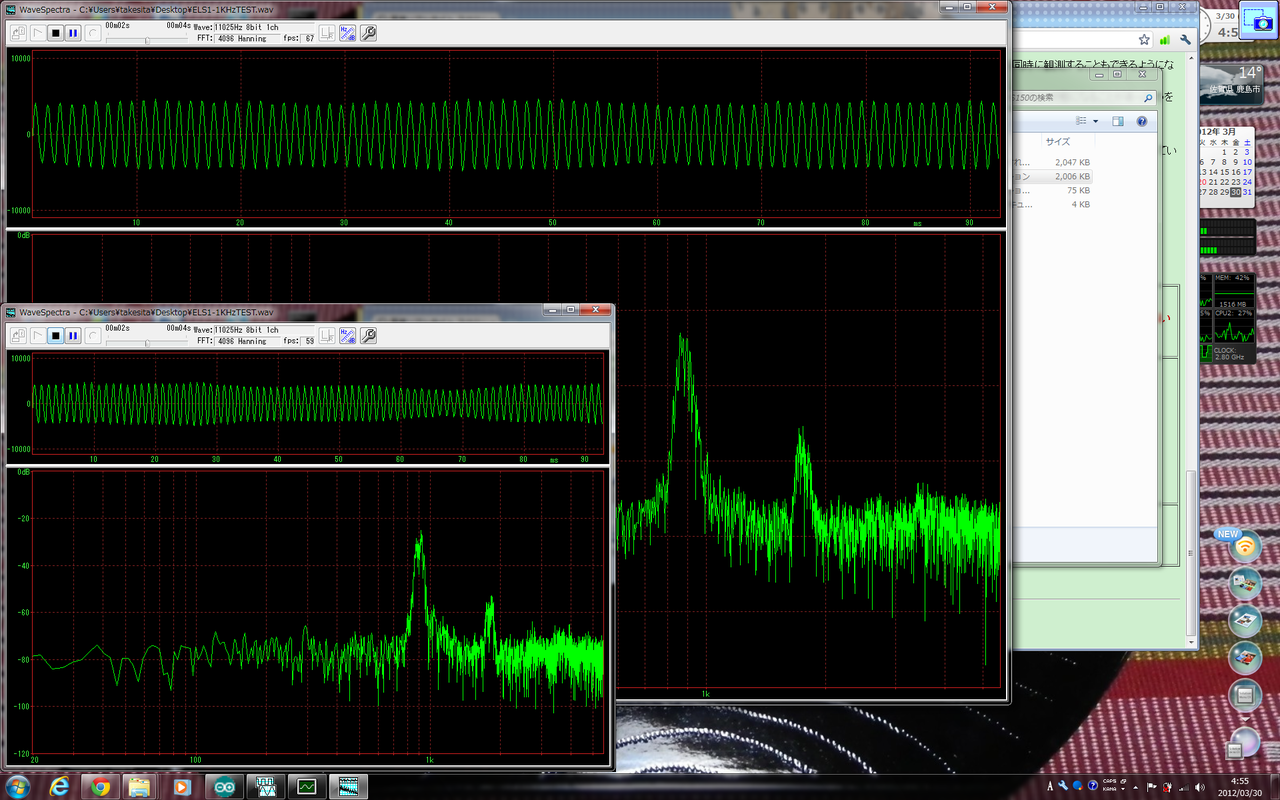Image resolution: width=1280 pixels, height=800 pixels.
Task: Pause playback in the smaller WaveSpectra window
Action: 73,336
